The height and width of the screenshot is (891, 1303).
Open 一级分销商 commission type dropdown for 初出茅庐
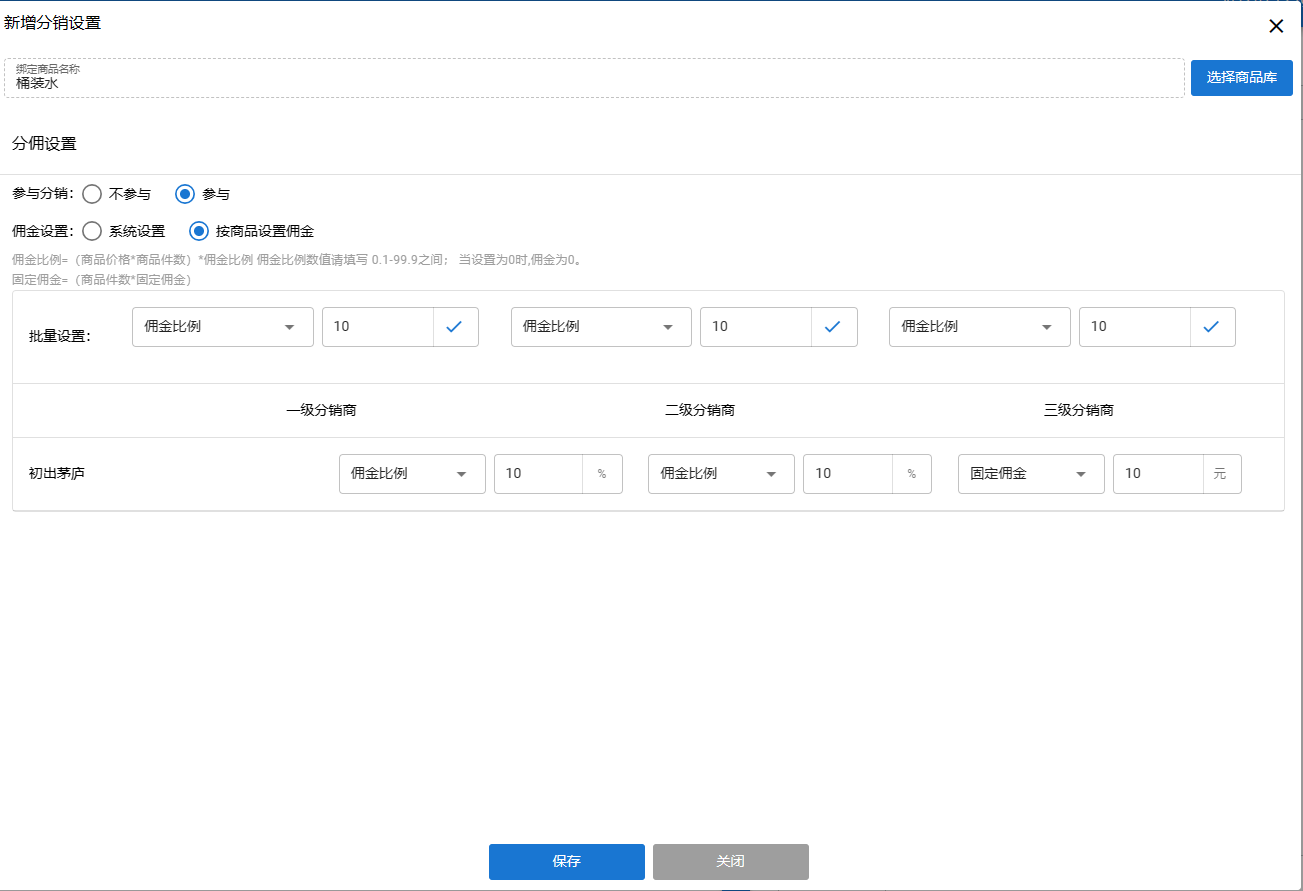tap(412, 474)
